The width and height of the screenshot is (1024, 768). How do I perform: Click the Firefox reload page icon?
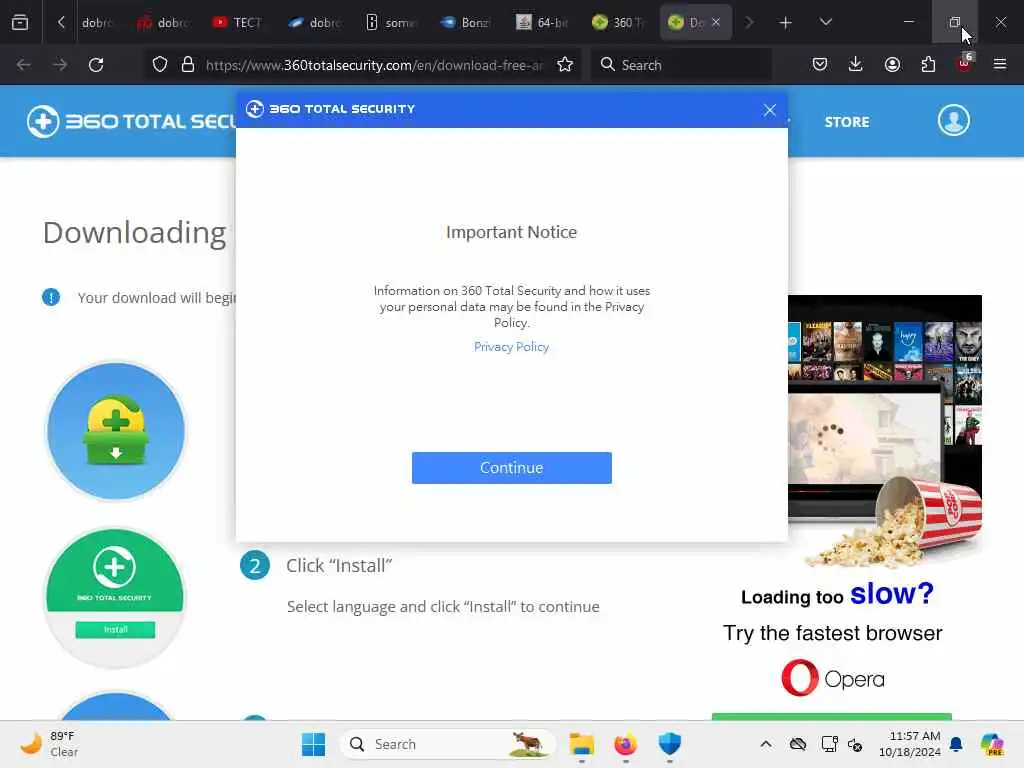[x=96, y=65]
